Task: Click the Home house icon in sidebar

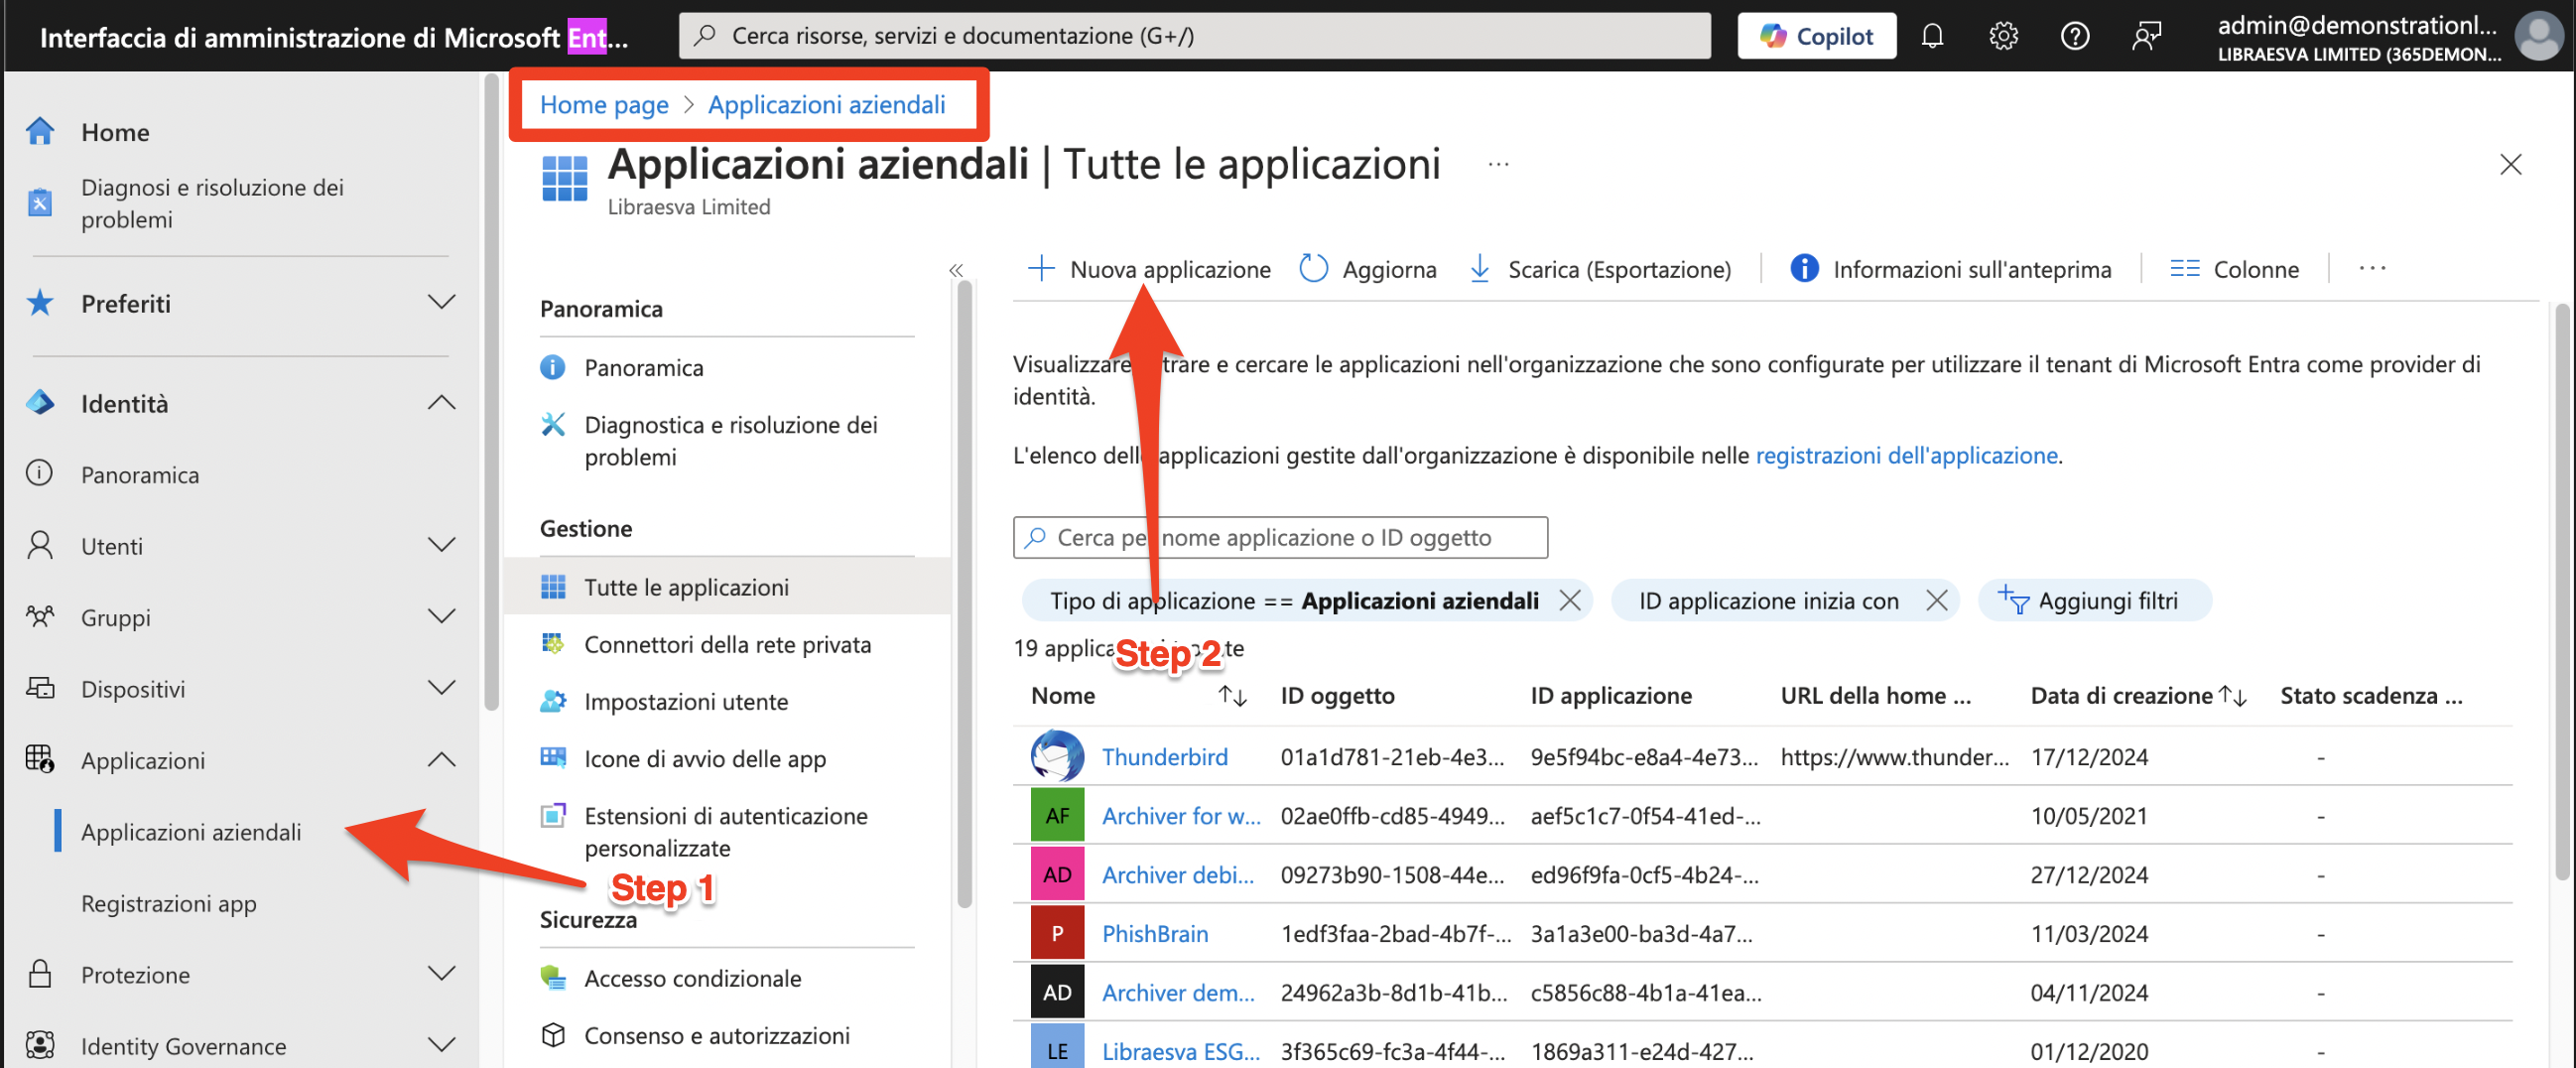Action: pos(40,132)
